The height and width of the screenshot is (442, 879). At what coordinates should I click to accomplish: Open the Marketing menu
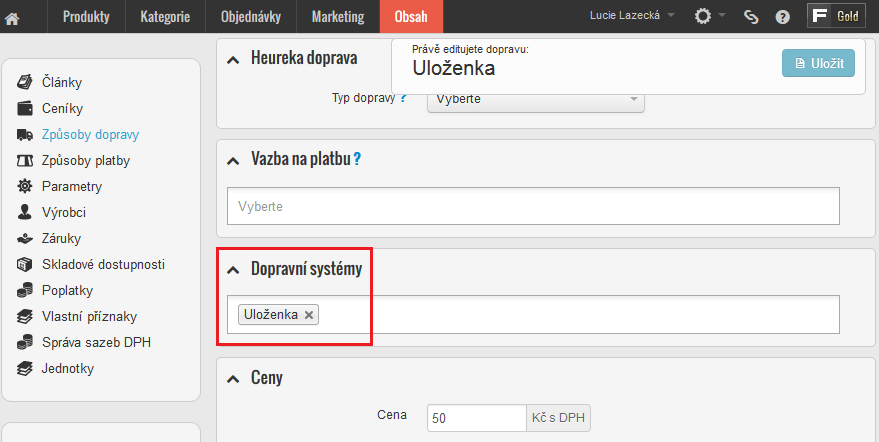coord(337,17)
